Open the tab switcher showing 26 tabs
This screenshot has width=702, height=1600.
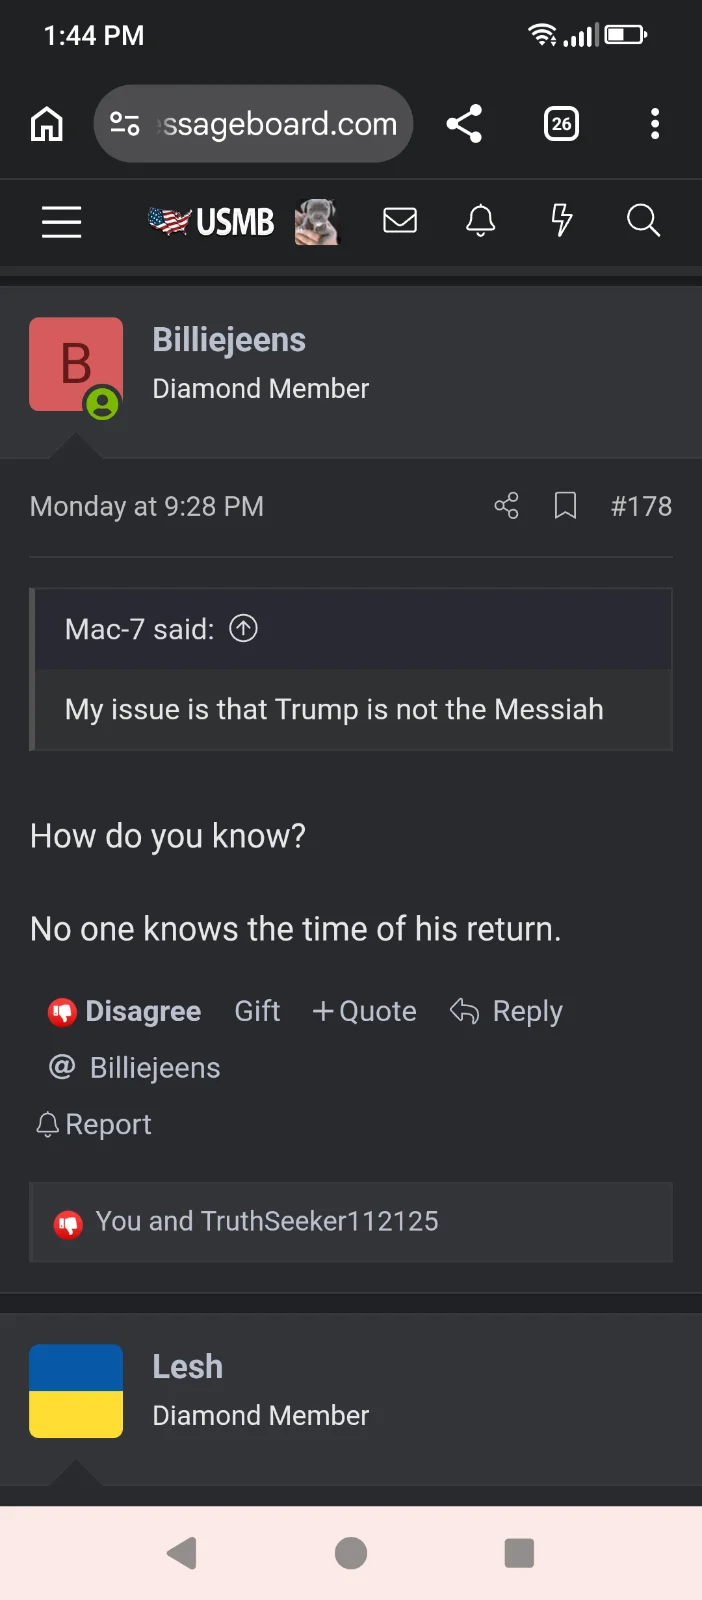tap(561, 124)
